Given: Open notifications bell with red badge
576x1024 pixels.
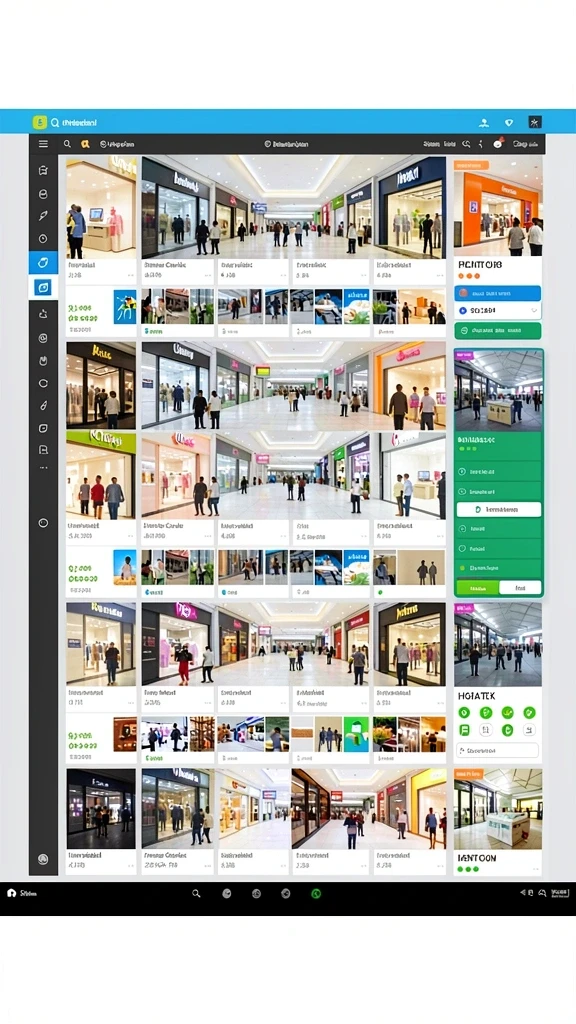Looking at the screenshot, I should (498, 144).
